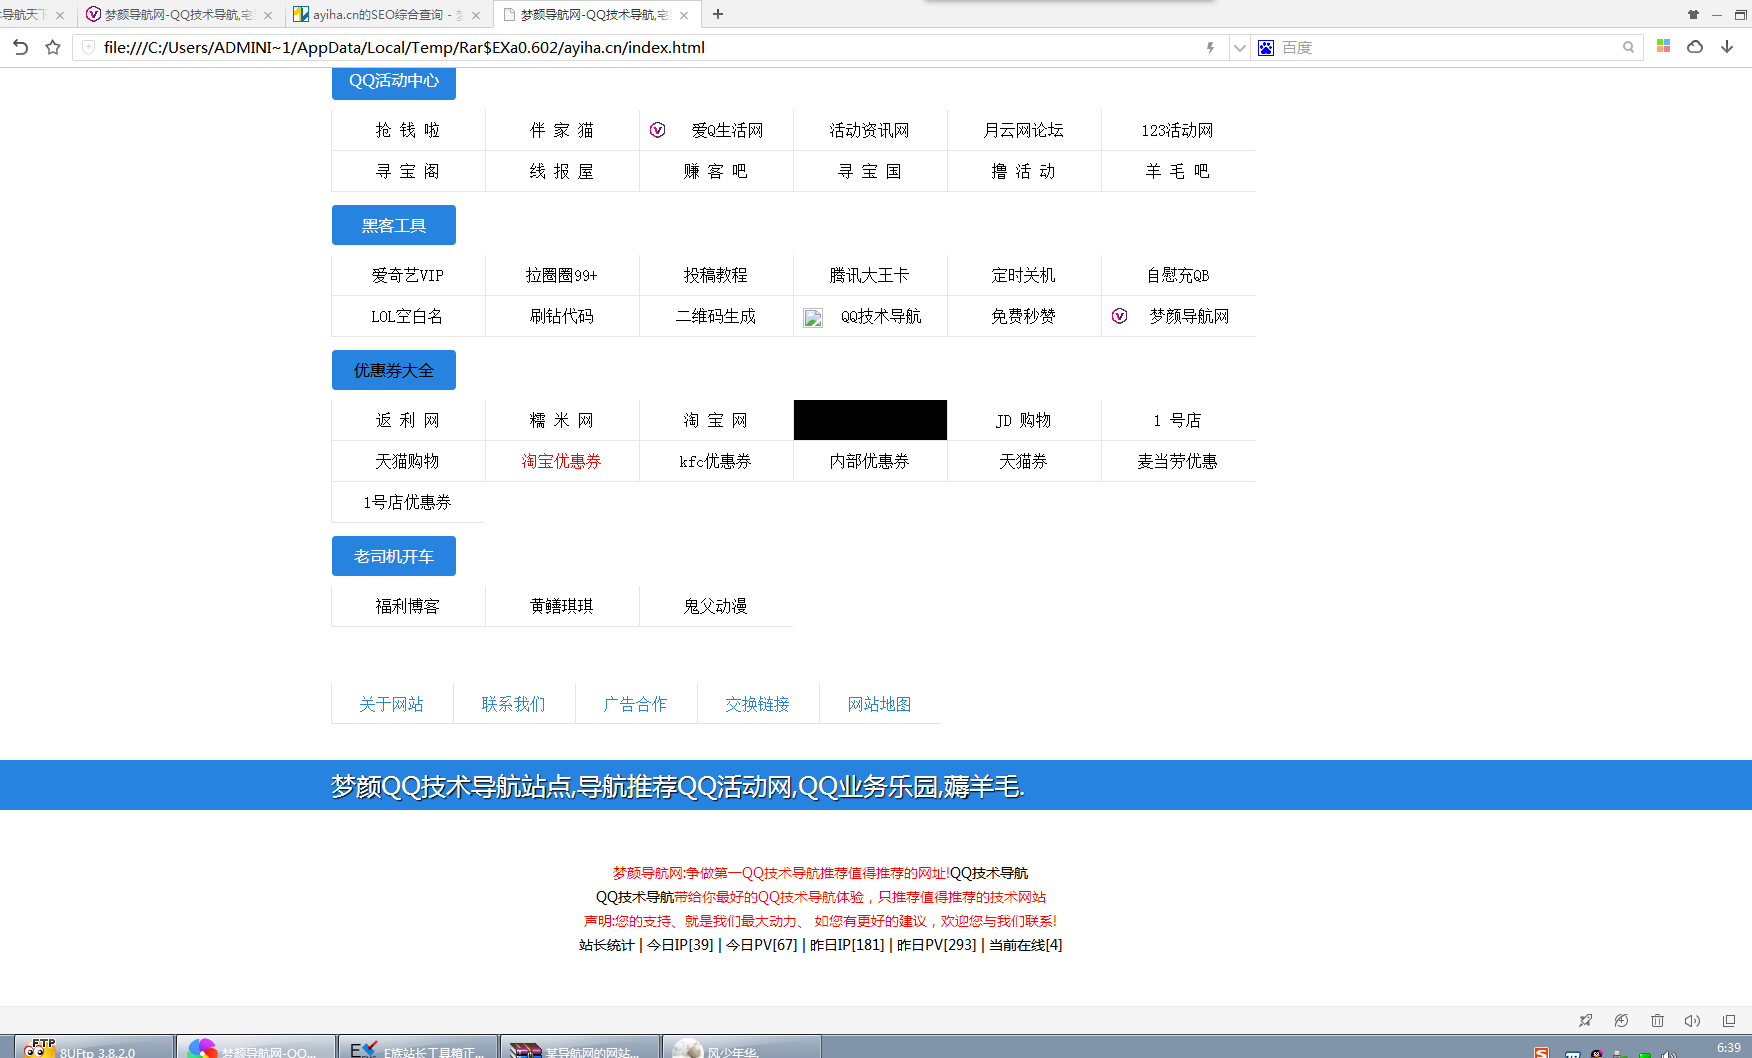Click the 站长统计 link
The width and height of the screenshot is (1752, 1058).
tap(607, 945)
